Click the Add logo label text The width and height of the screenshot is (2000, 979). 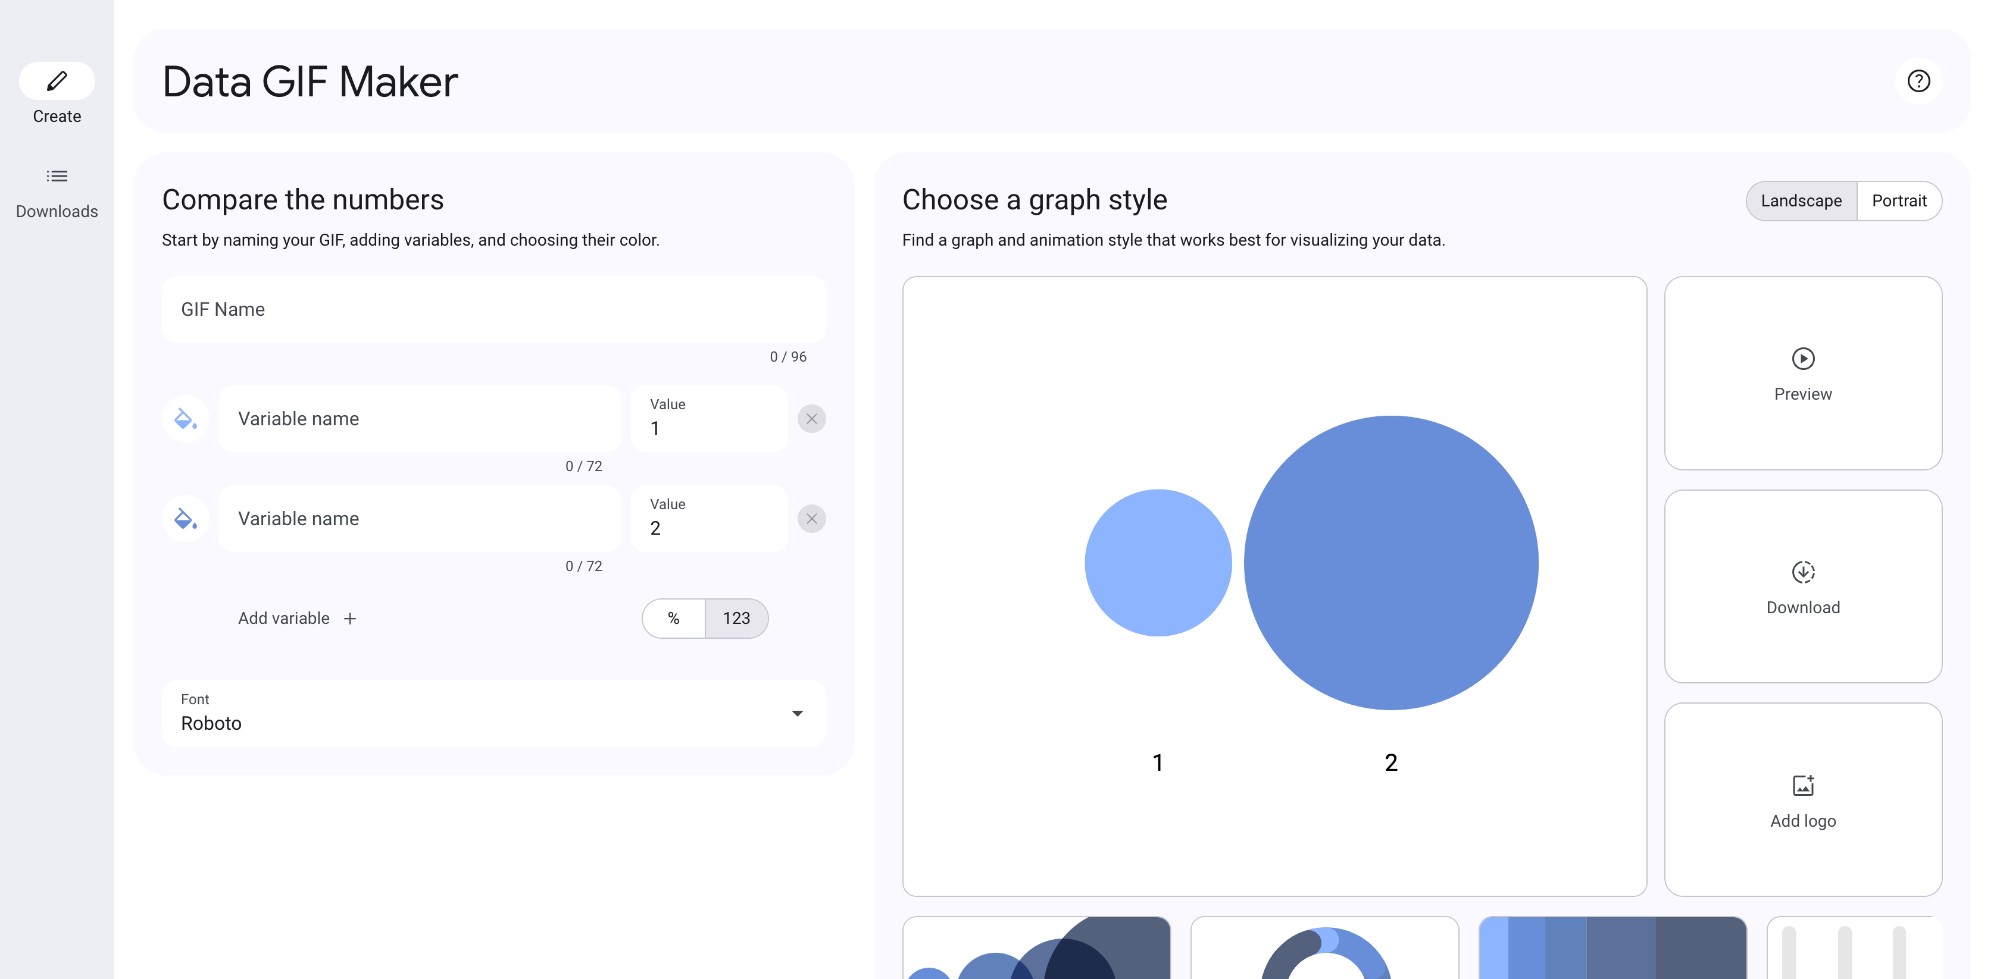pos(1803,821)
